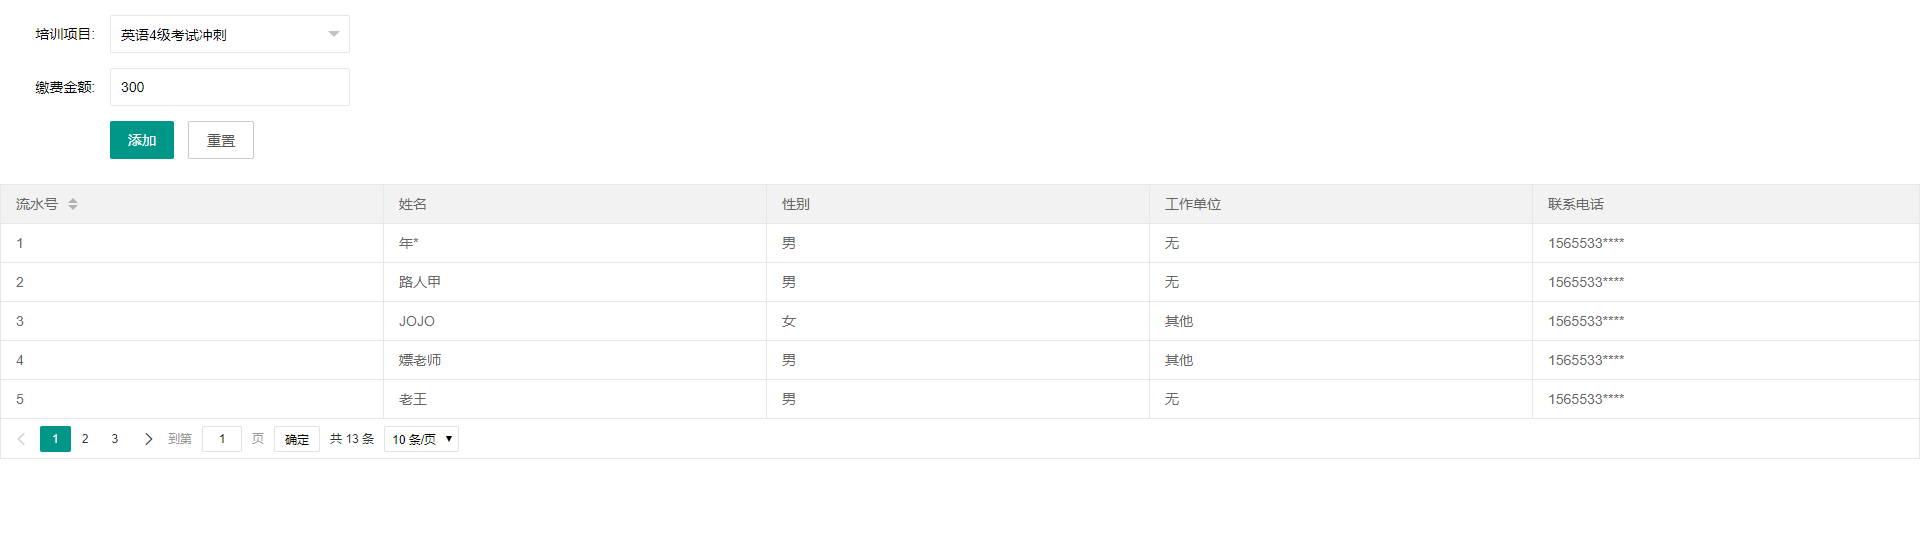Image resolution: width=1920 pixels, height=536 pixels.
Task: Click the green 添加 button
Action: click(142, 140)
